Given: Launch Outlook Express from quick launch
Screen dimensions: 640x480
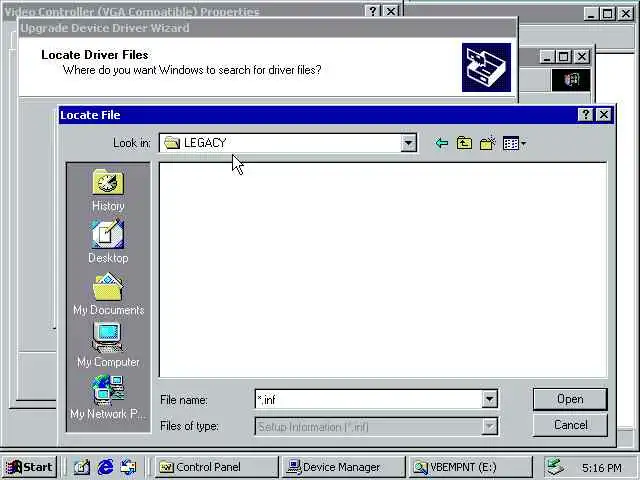Looking at the screenshot, I should click(129, 467).
